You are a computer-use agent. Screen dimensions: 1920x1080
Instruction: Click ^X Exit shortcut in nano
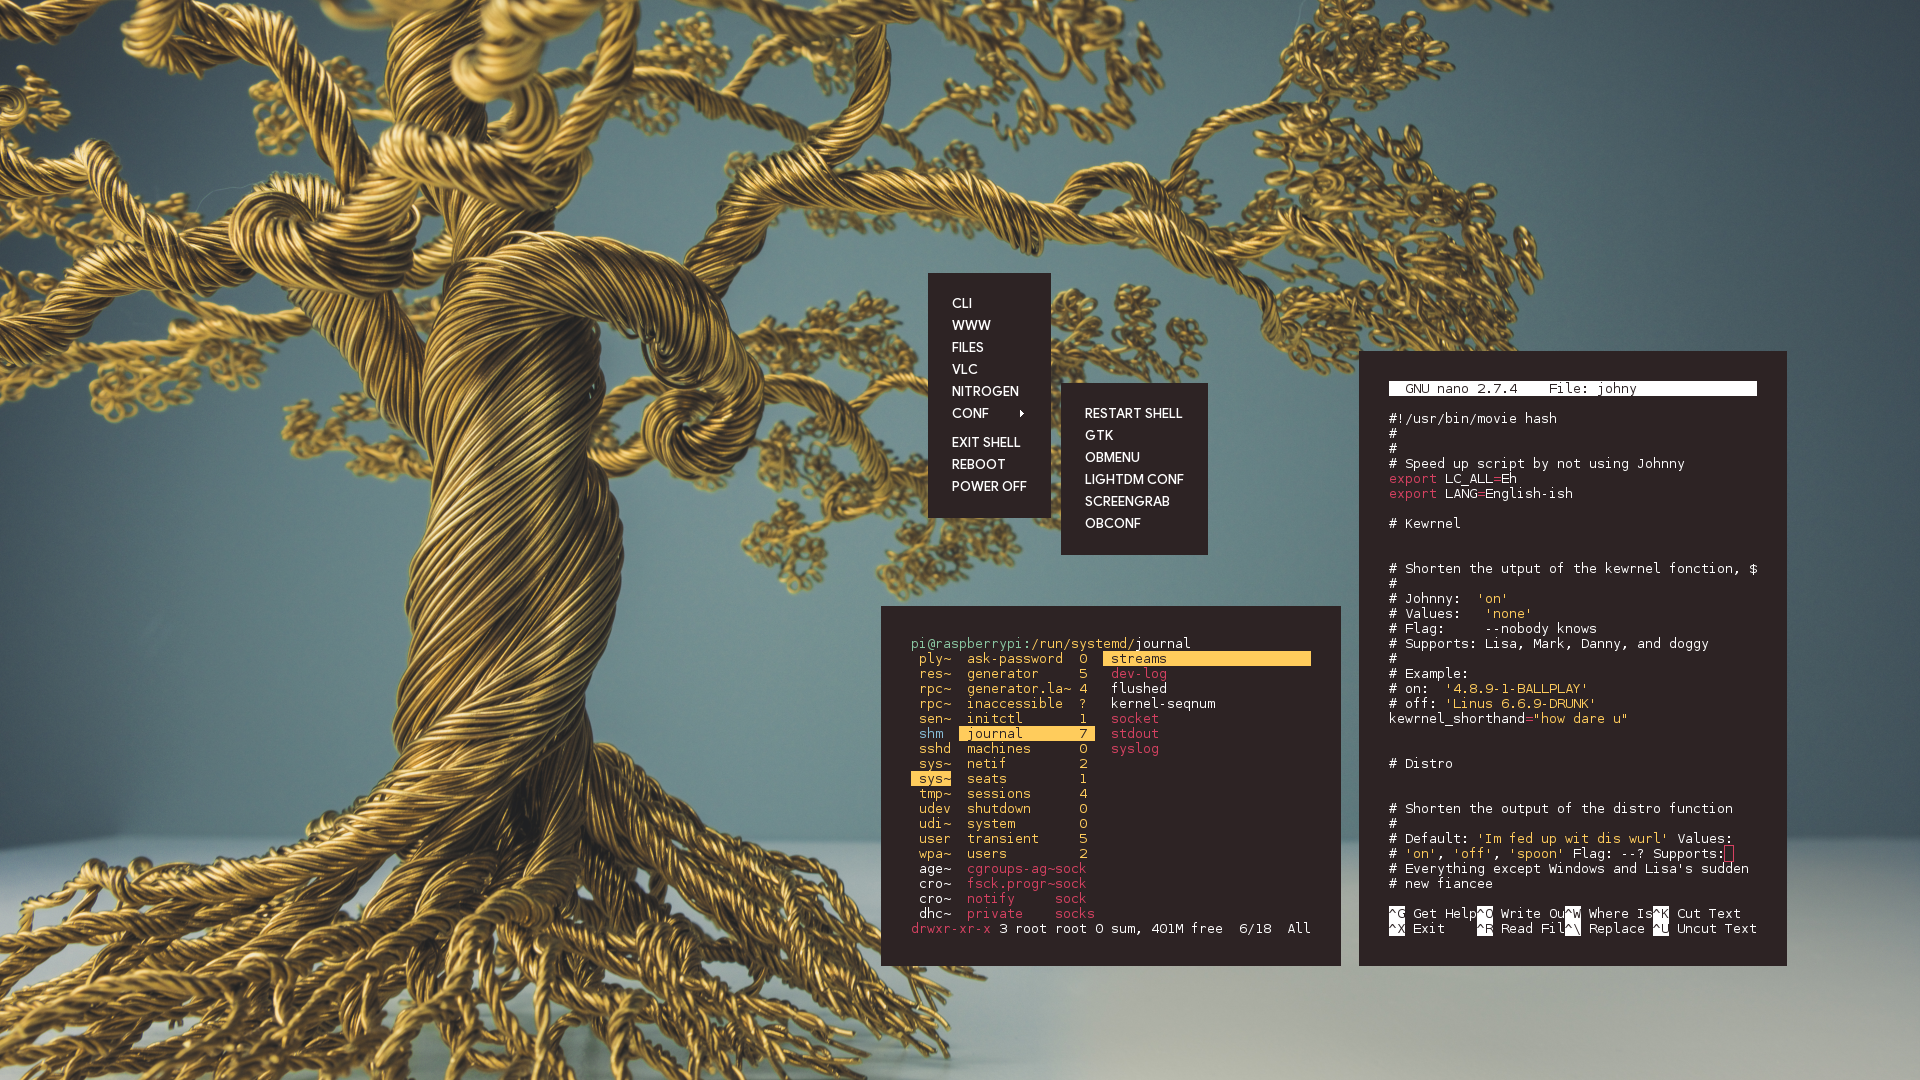1417,928
